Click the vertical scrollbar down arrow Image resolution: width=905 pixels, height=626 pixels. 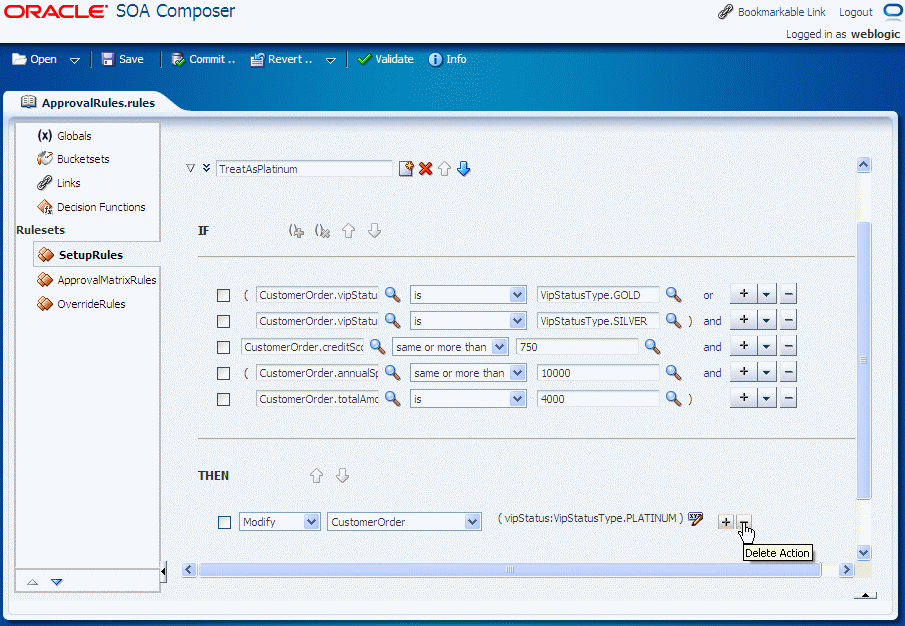pos(863,553)
